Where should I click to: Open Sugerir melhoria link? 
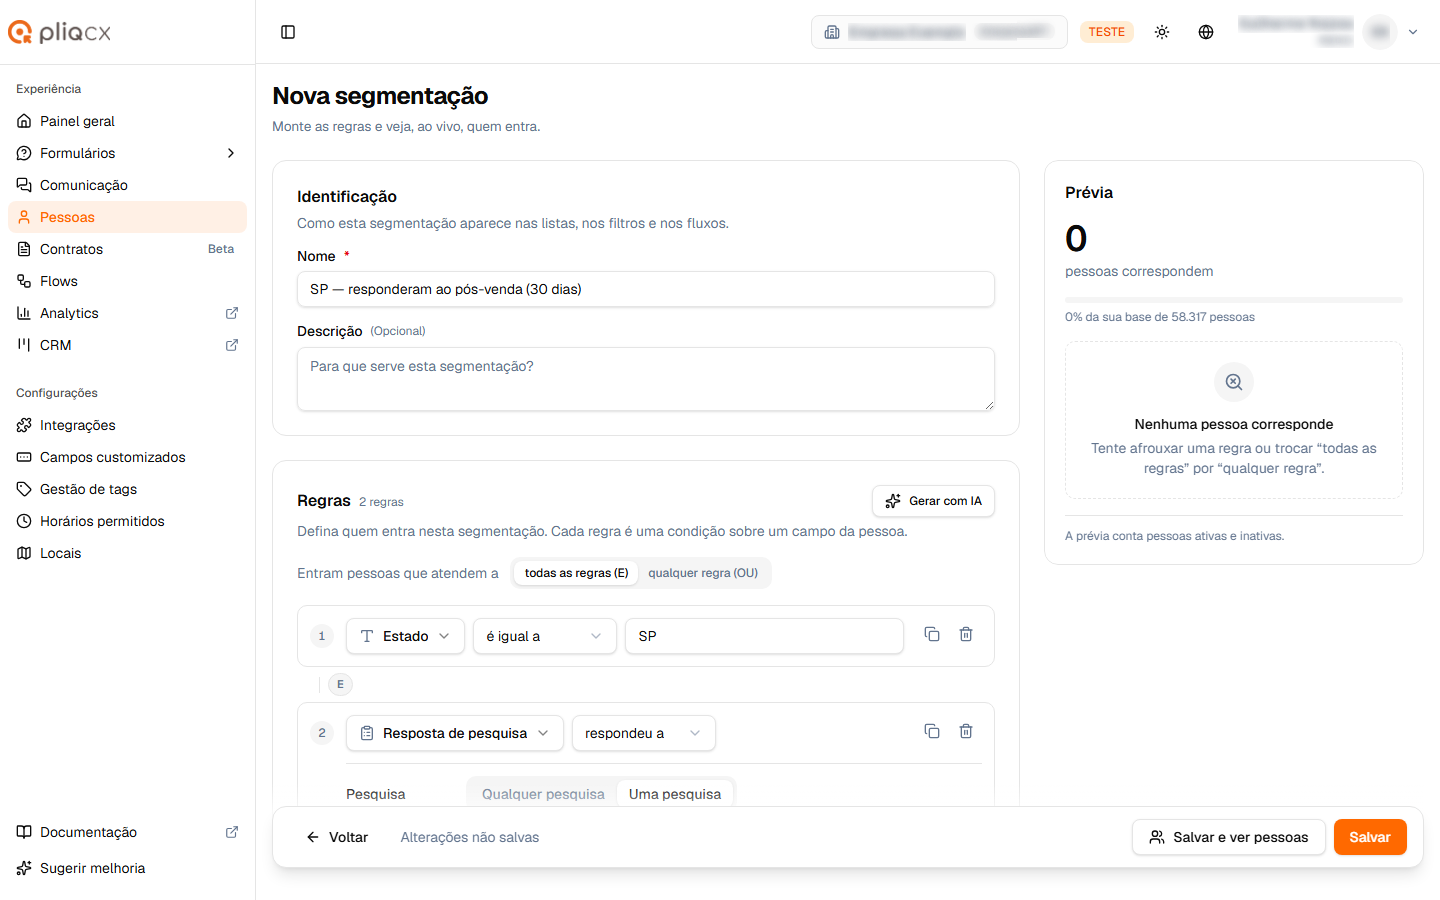pyautogui.click(x=127, y=868)
